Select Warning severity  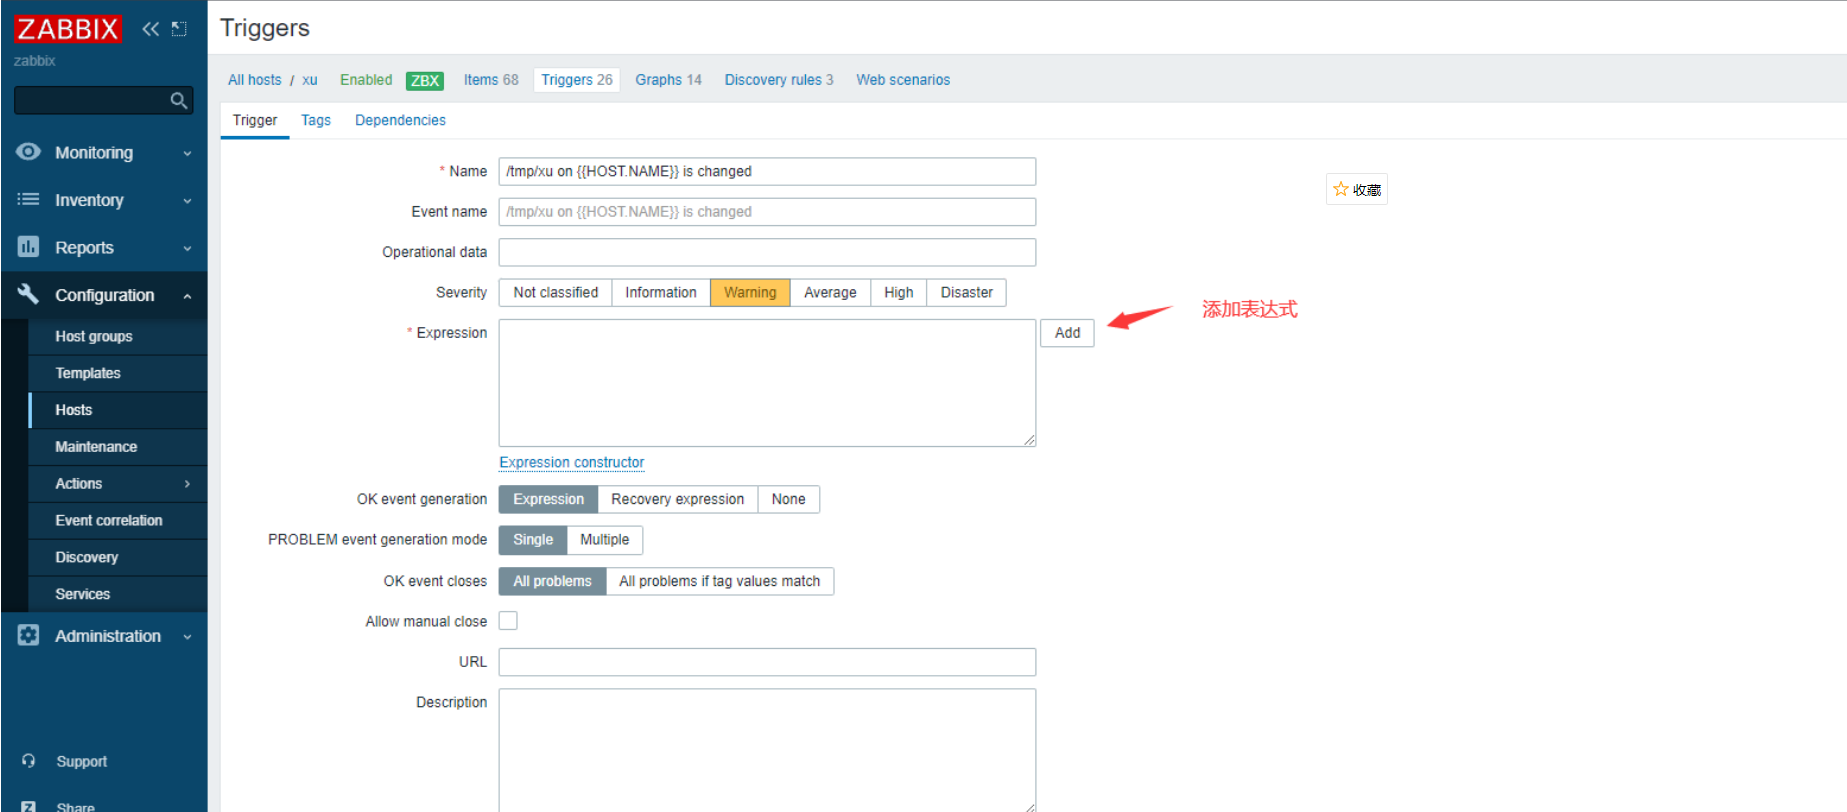coord(750,292)
